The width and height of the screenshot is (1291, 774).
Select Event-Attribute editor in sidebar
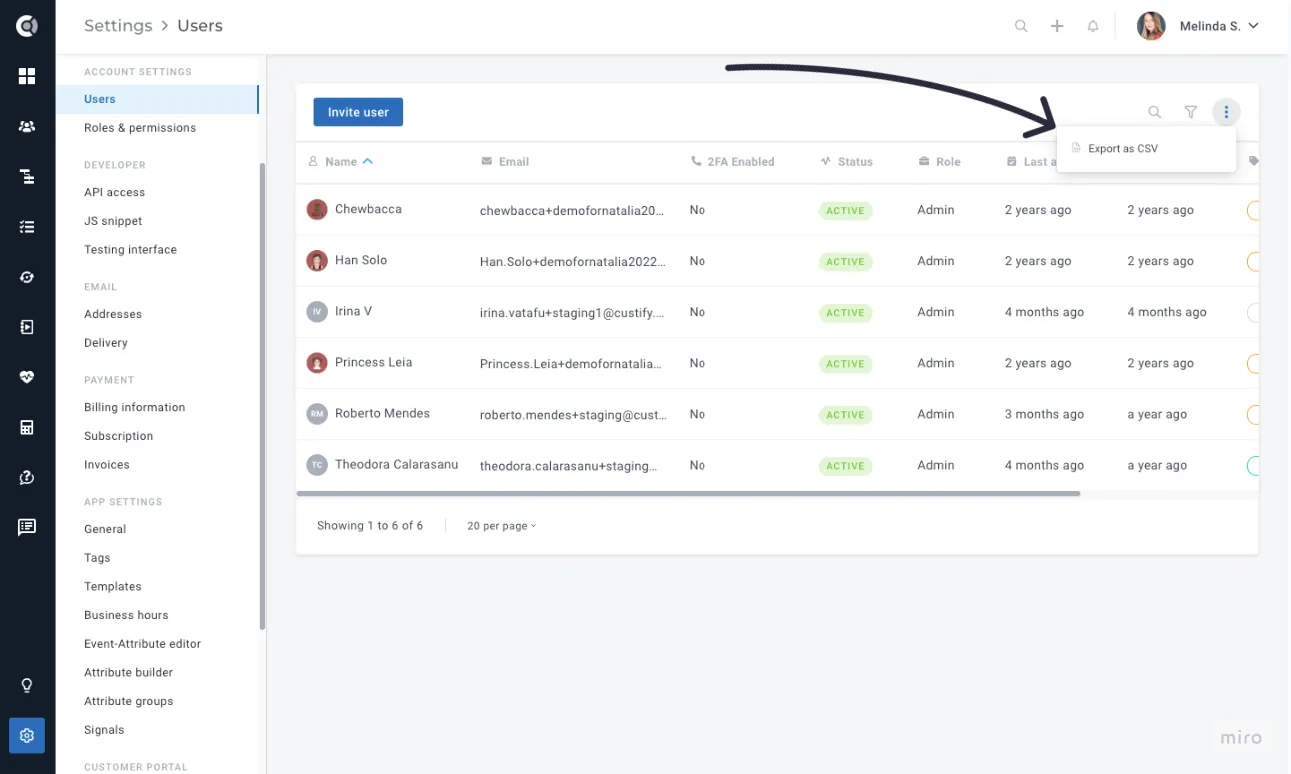pyautogui.click(x=142, y=644)
